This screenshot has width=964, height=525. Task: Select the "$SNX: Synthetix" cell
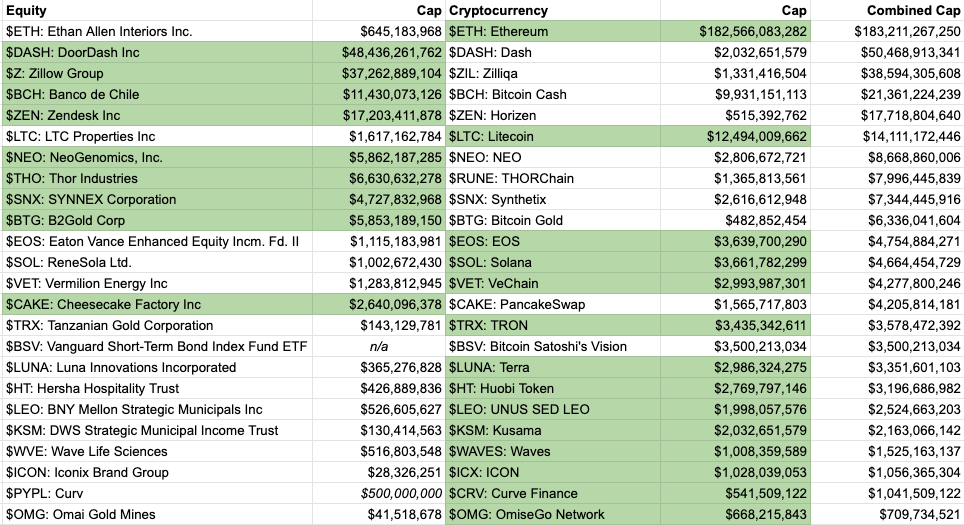point(553,199)
